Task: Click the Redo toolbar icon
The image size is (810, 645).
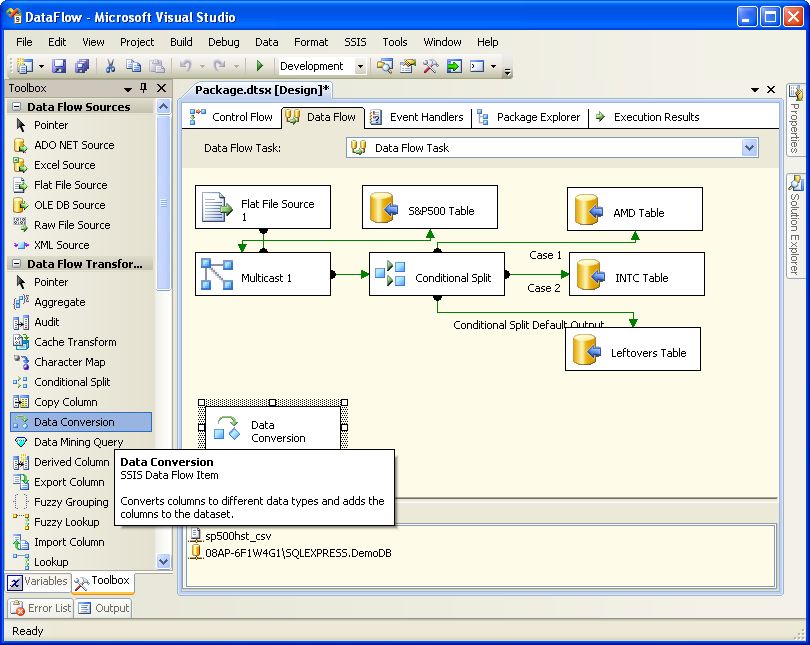Action: [220, 66]
